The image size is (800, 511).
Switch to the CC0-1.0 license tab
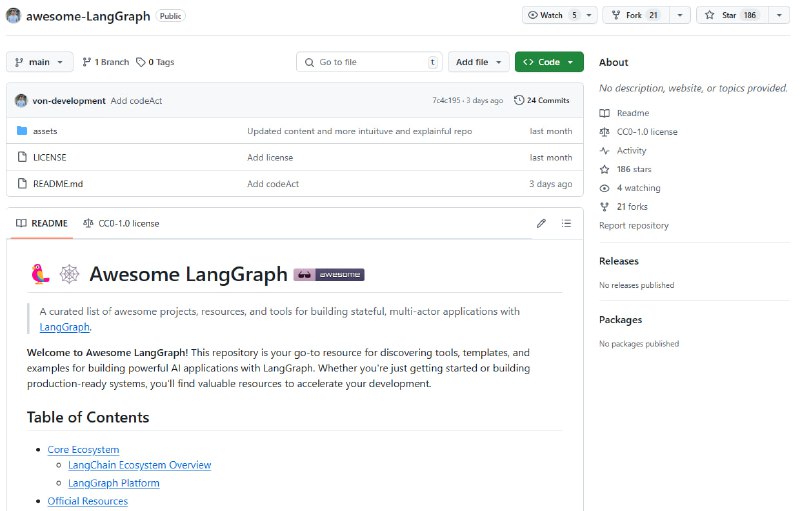[x=121, y=223]
